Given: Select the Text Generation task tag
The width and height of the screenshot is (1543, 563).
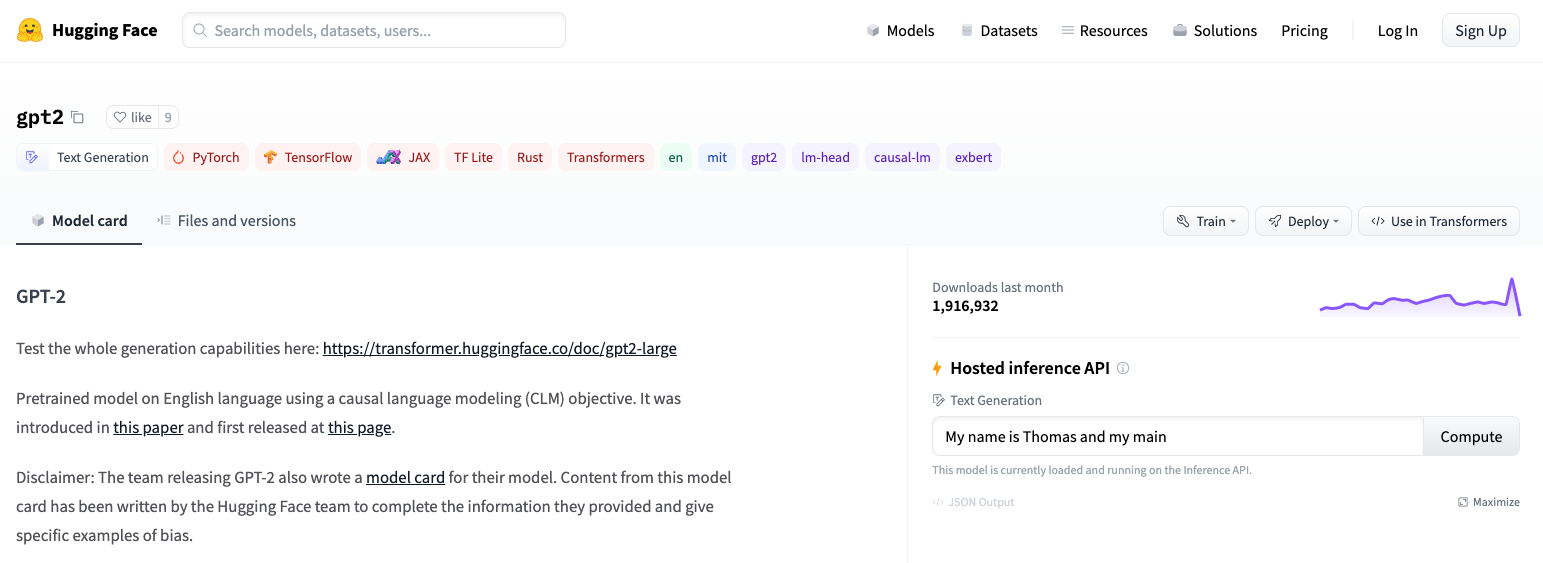Looking at the screenshot, I should [87, 157].
